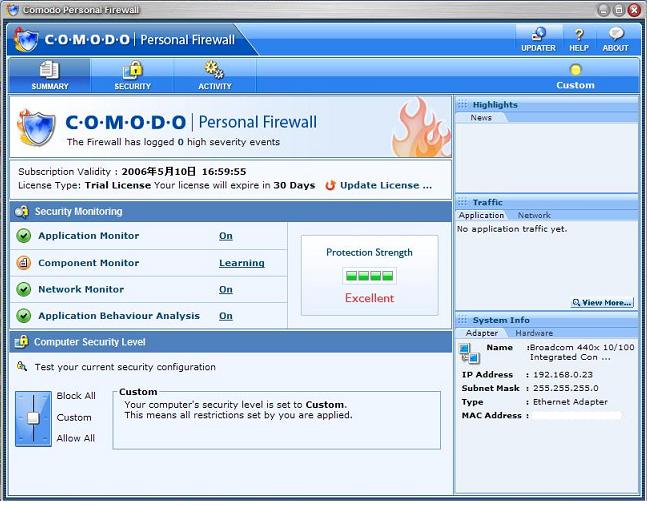Select the Adapter tab in System Info
Screen dimensions: 650x505
[483, 334]
